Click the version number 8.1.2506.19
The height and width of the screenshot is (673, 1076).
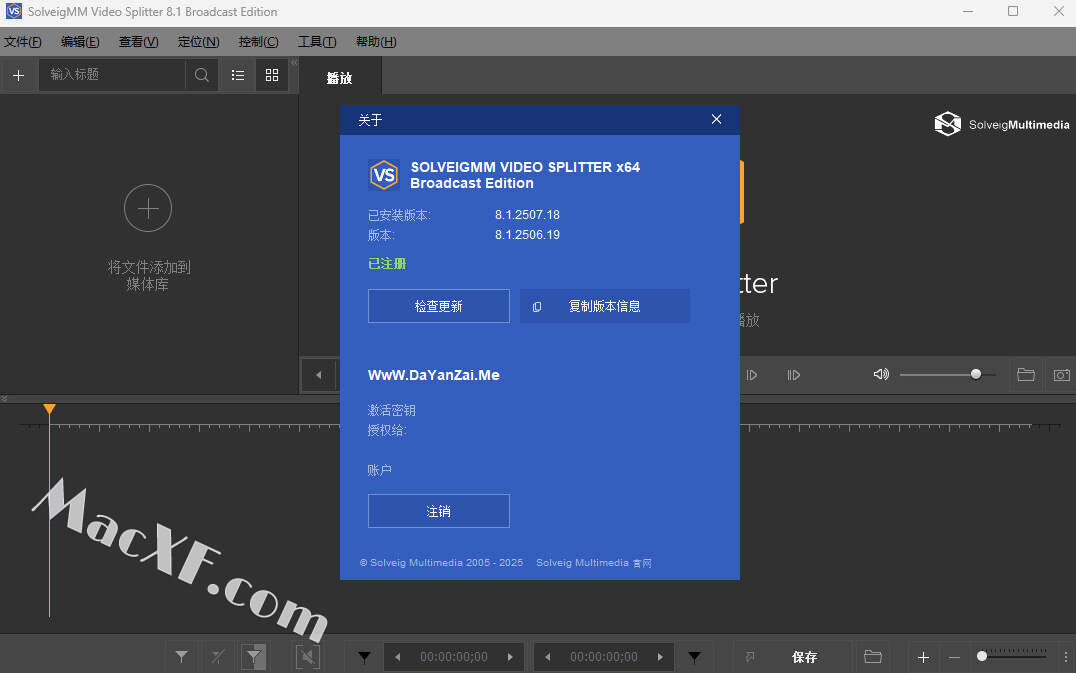527,235
